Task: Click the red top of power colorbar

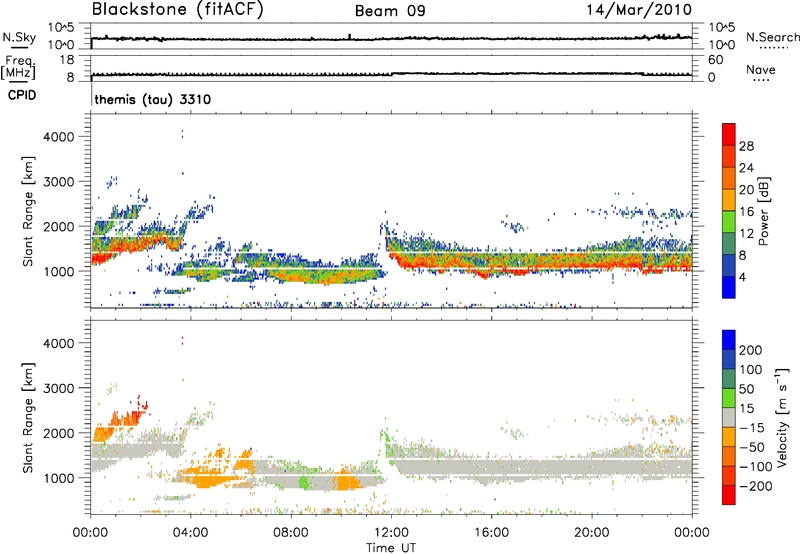Action: point(729,134)
